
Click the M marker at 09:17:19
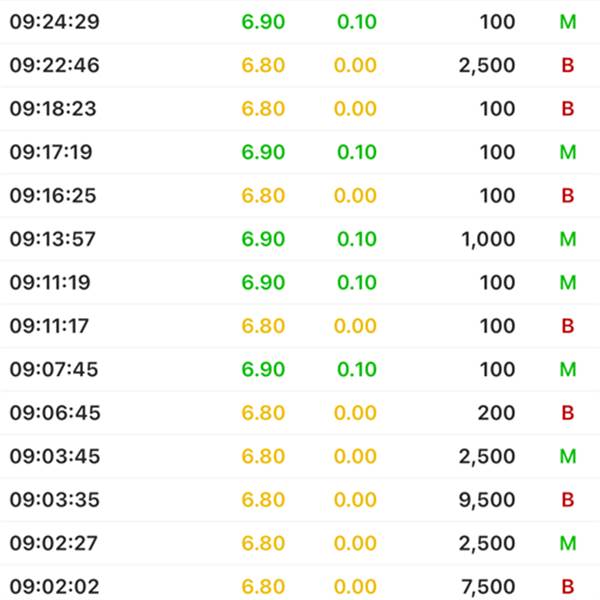567,152
